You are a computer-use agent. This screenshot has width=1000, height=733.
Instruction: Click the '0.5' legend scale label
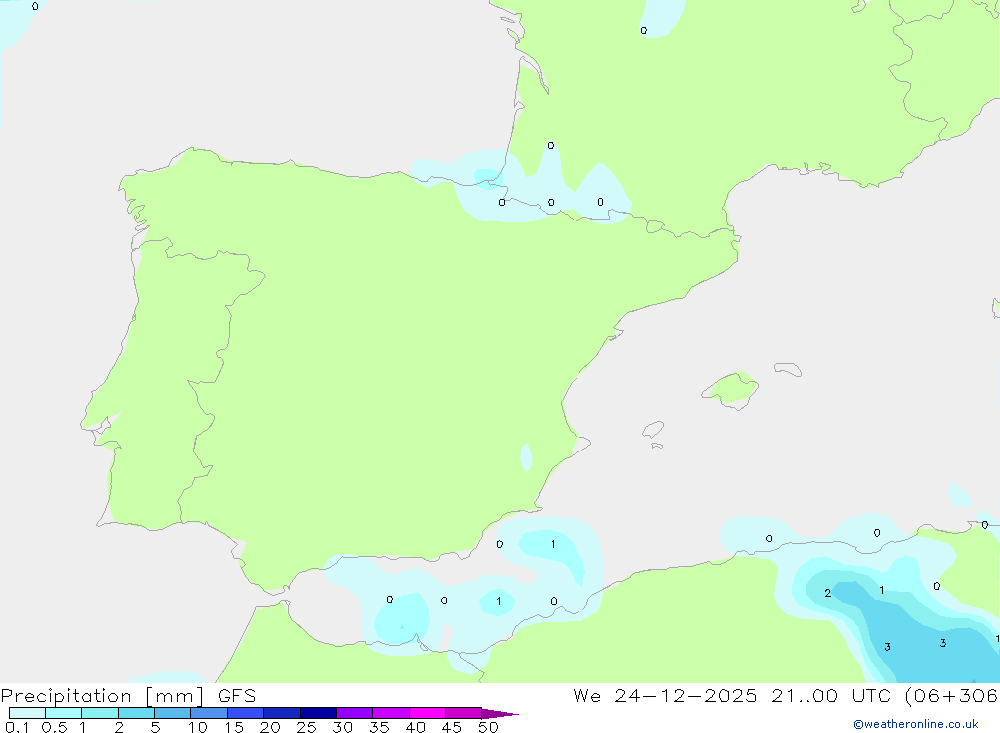[x=54, y=727]
